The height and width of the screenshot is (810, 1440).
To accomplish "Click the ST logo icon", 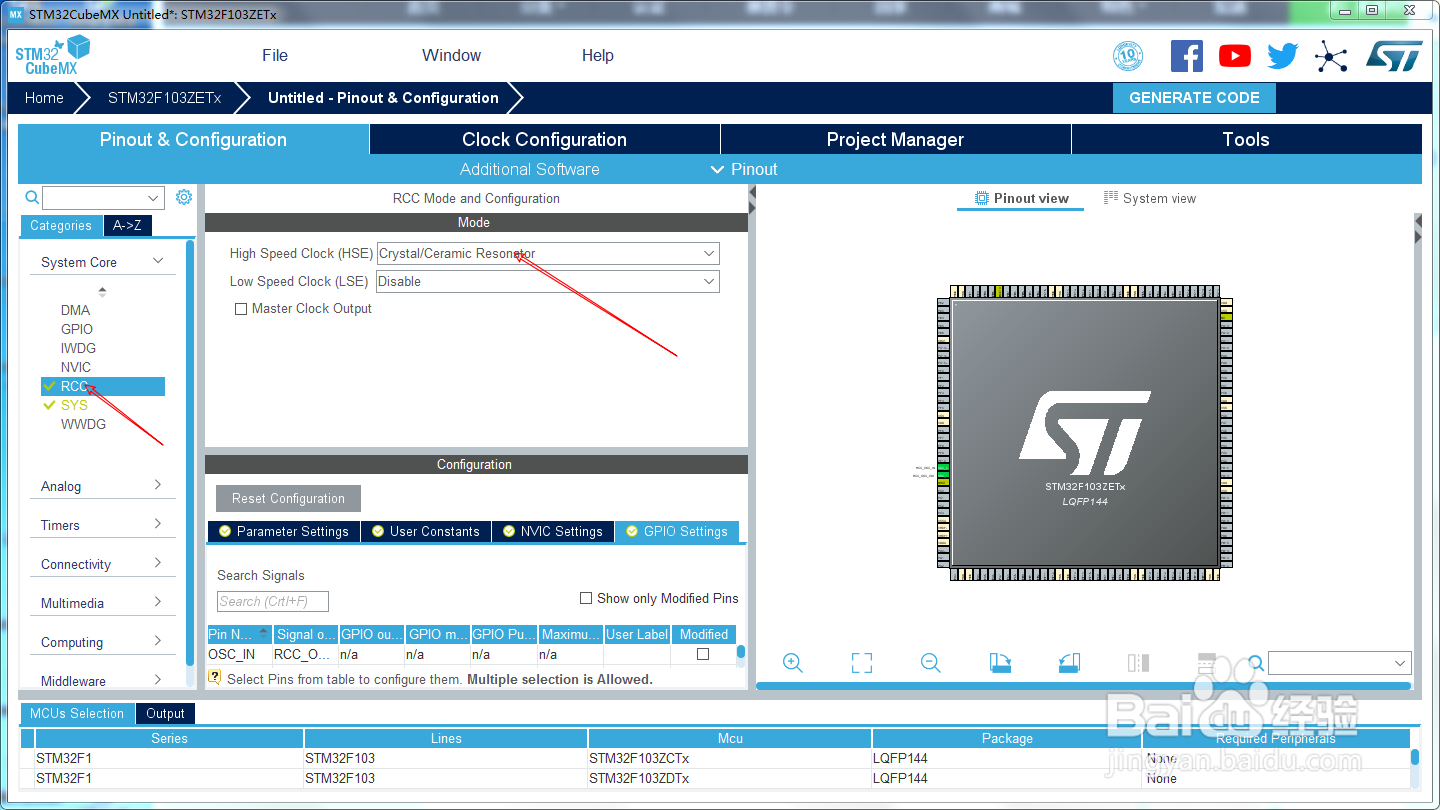I will 1394,56.
